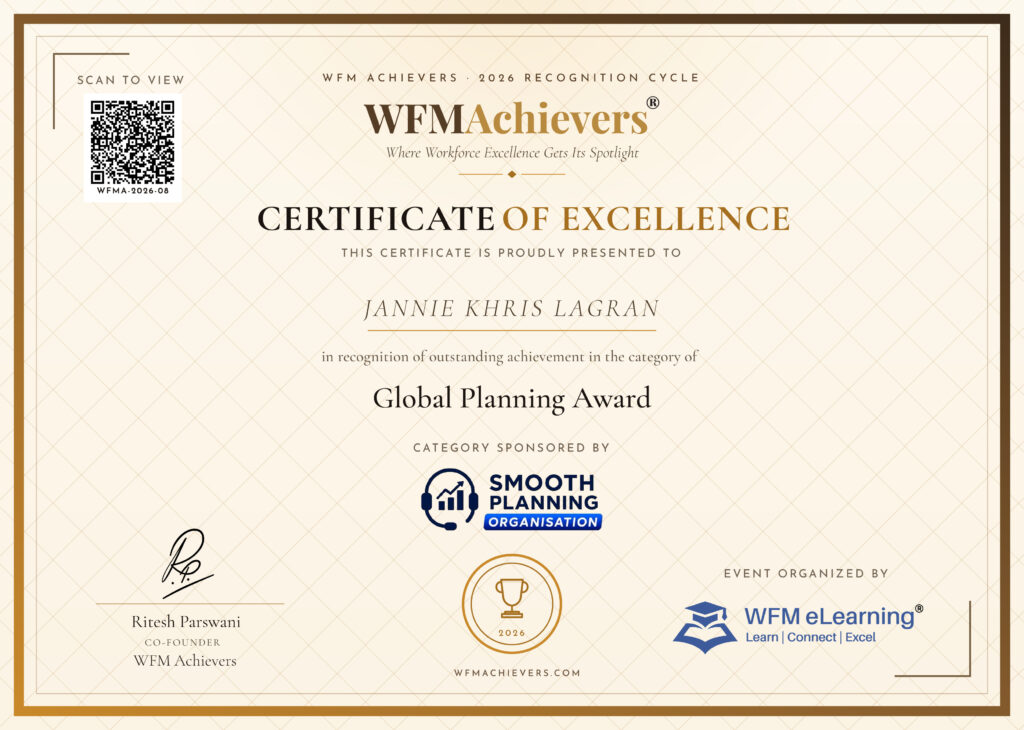Click the WFM eLearning graduation cap logo
Image resolution: width=1024 pixels, height=730 pixels.
[x=705, y=627]
